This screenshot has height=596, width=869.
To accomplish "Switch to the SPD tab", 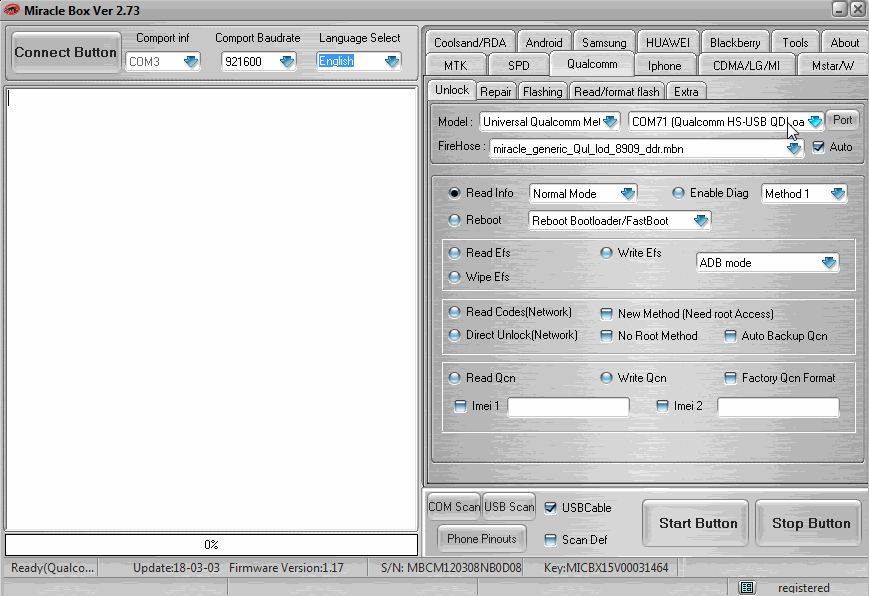I will [x=519, y=65].
